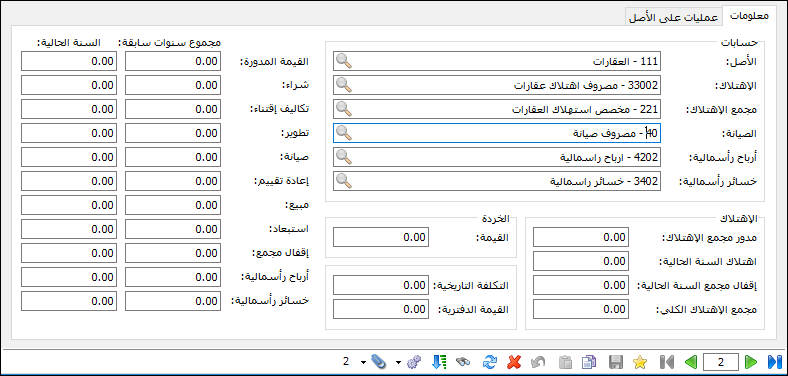788x376 pixels.
Task: Click خسائر رأسمالية row previous years field
Action: pos(172,301)
